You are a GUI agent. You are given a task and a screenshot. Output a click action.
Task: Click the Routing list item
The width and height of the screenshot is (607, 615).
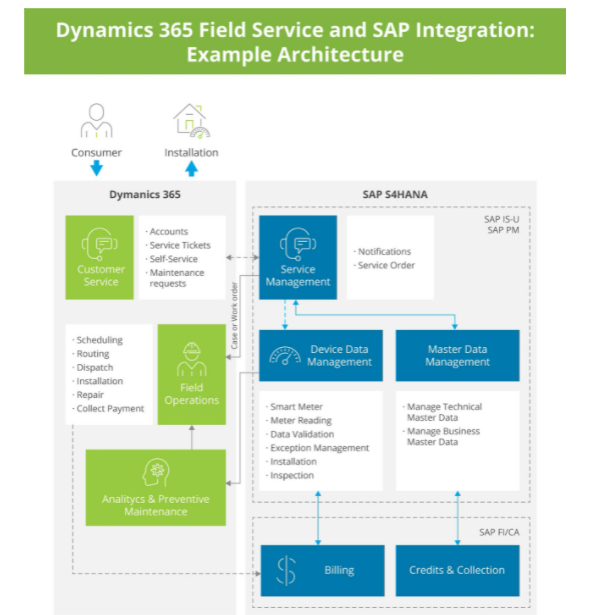(91, 354)
